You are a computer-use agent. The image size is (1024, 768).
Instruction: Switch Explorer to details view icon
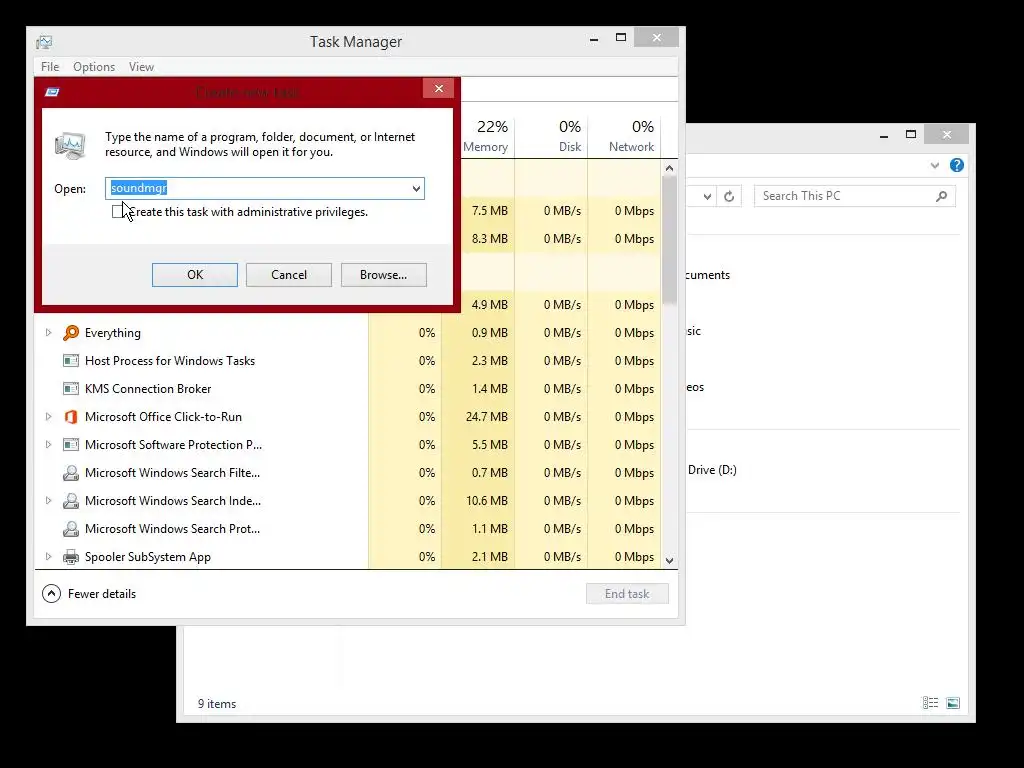tap(931, 703)
